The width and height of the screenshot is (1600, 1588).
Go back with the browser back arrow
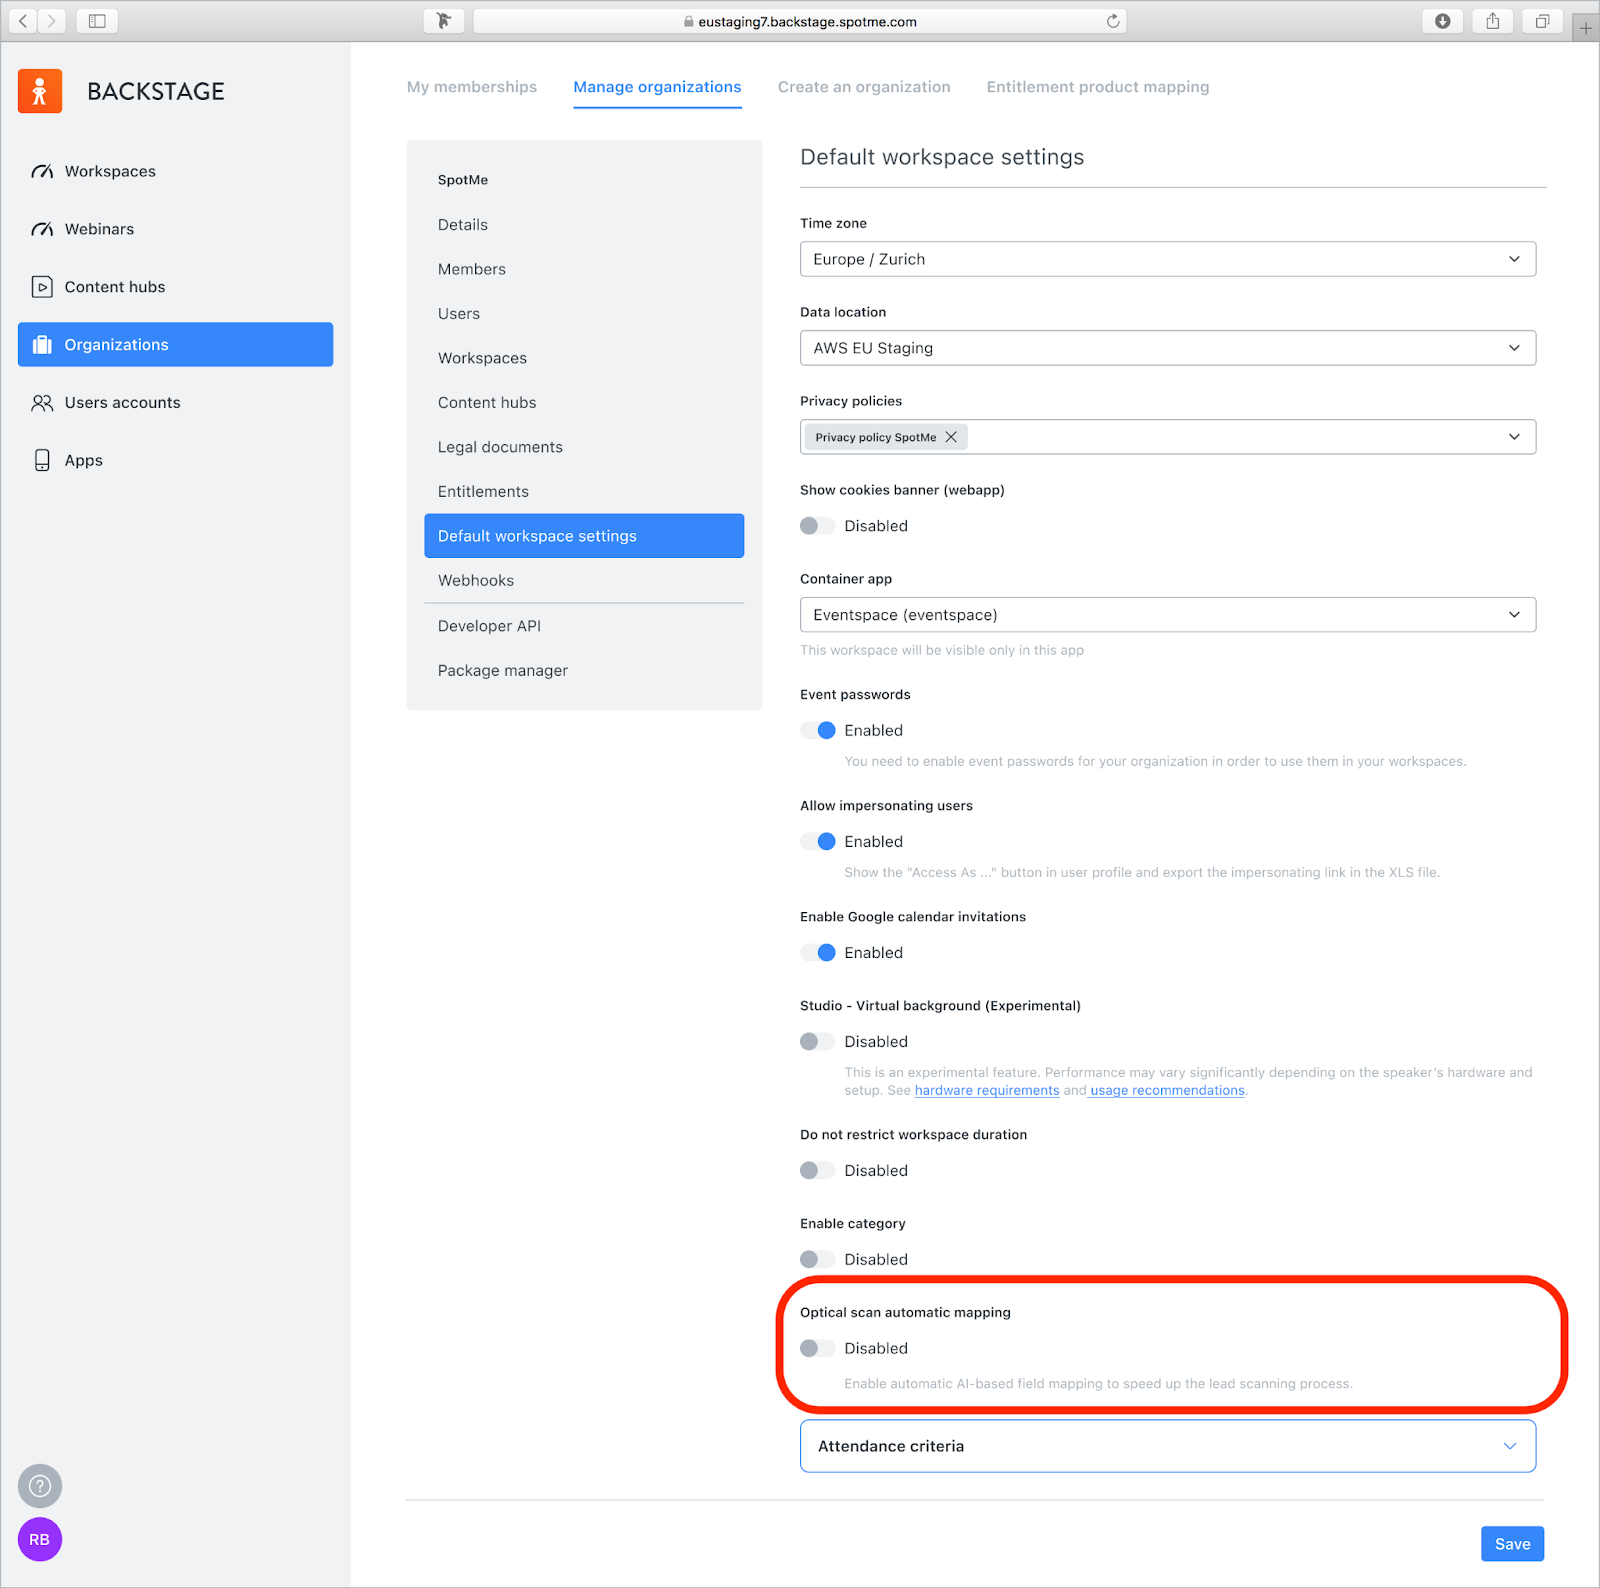[x=23, y=21]
